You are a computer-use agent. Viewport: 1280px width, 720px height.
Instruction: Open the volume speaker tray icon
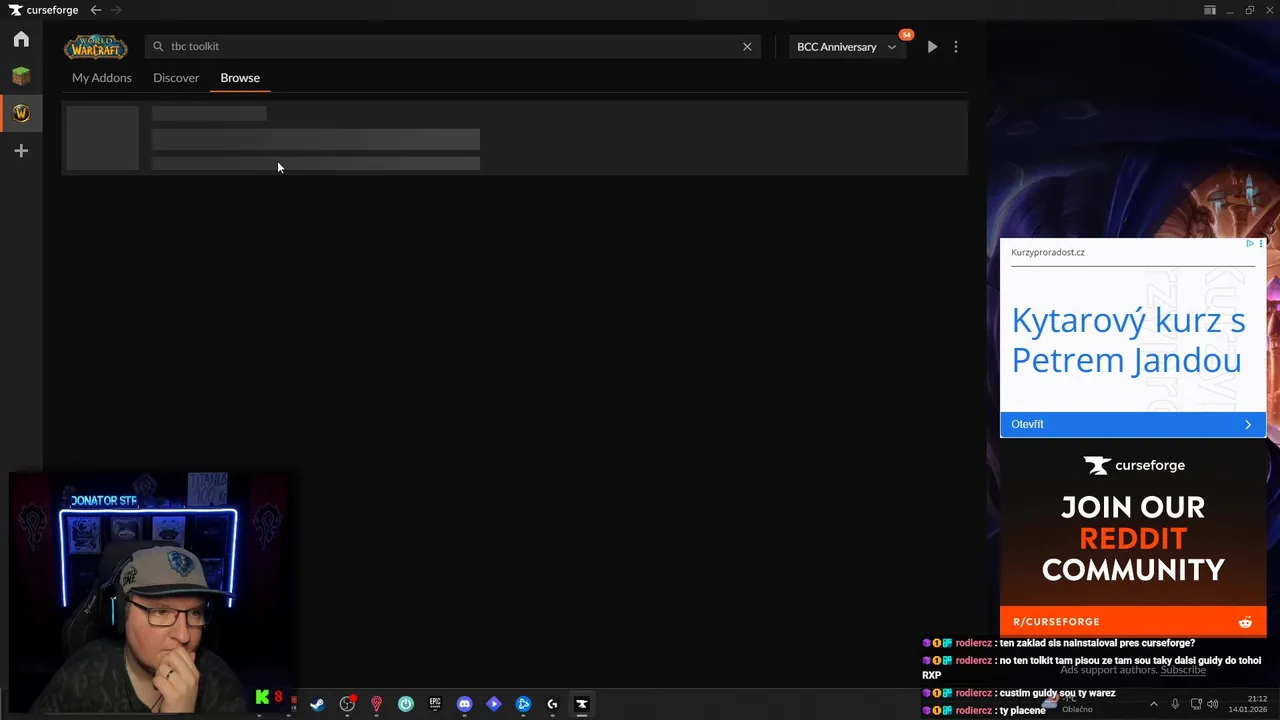pyautogui.click(x=1213, y=704)
